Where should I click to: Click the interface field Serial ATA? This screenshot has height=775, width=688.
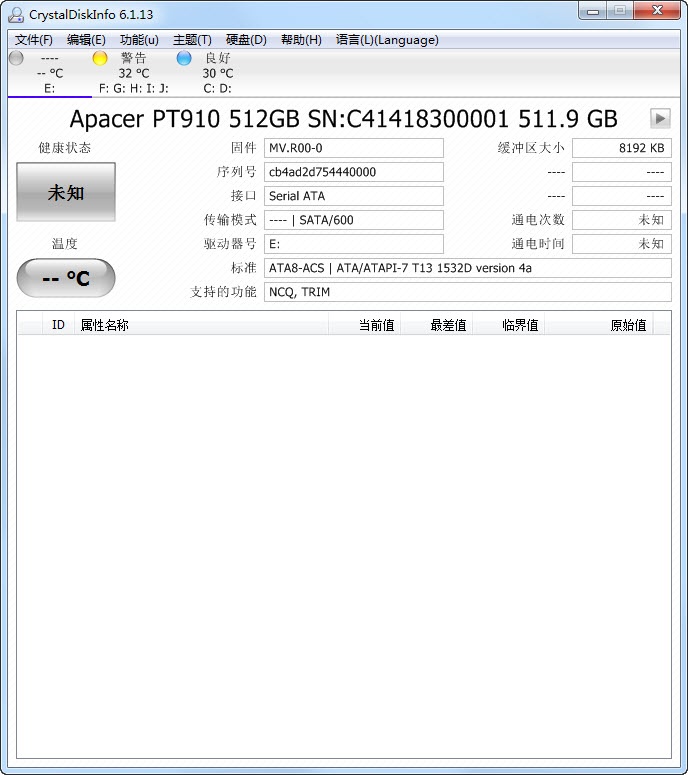[x=353, y=196]
